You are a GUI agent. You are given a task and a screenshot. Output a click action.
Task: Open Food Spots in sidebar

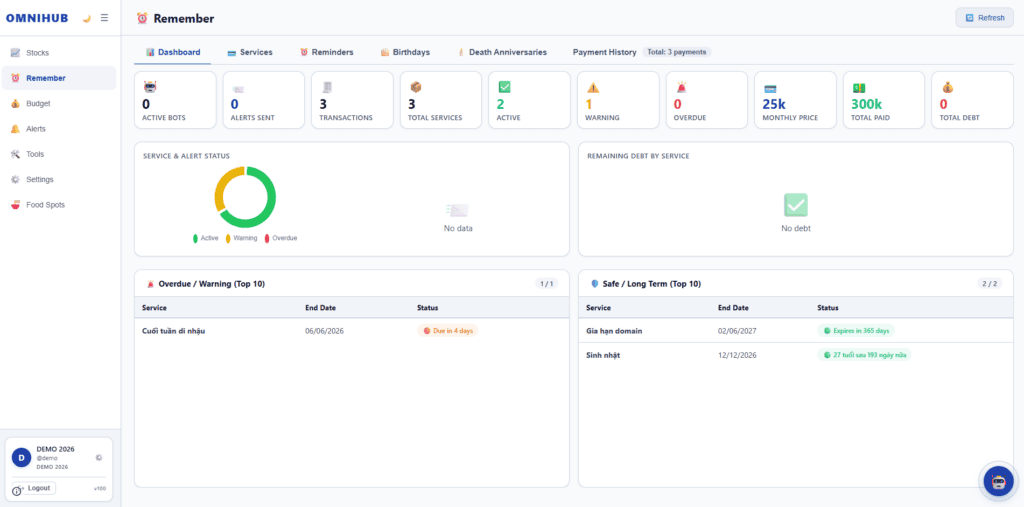(59, 204)
